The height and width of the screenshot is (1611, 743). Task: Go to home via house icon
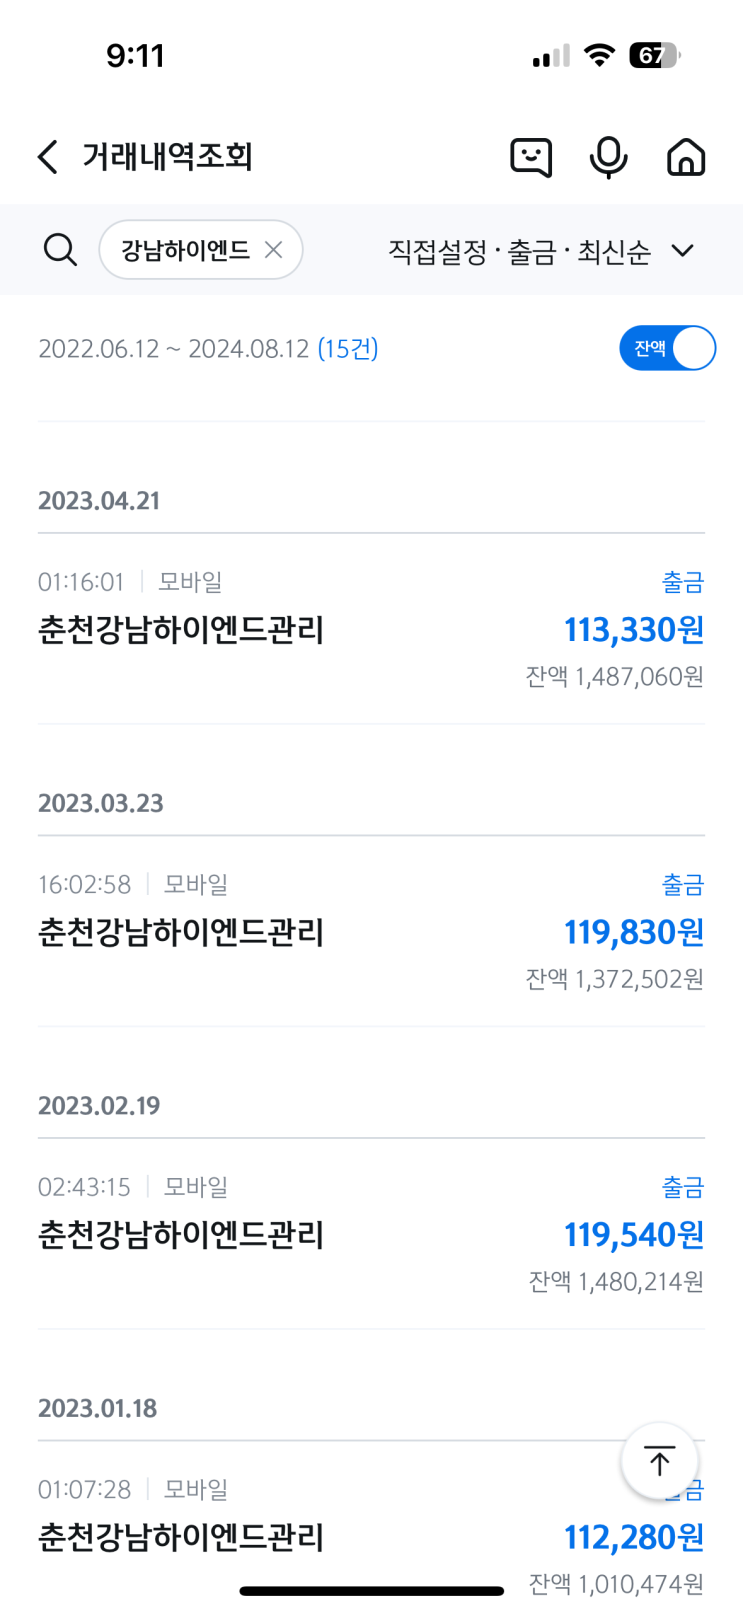pos(686,157)
